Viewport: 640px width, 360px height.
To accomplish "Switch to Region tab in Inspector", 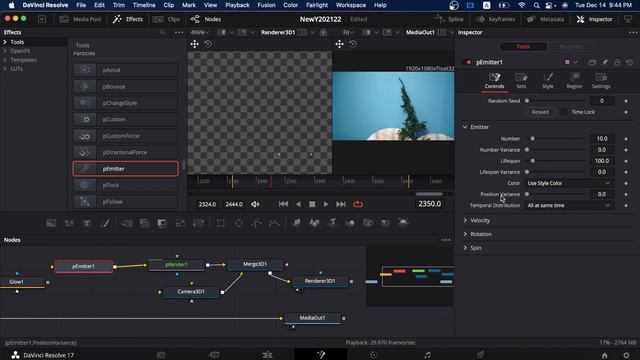I will coord(574,80).
